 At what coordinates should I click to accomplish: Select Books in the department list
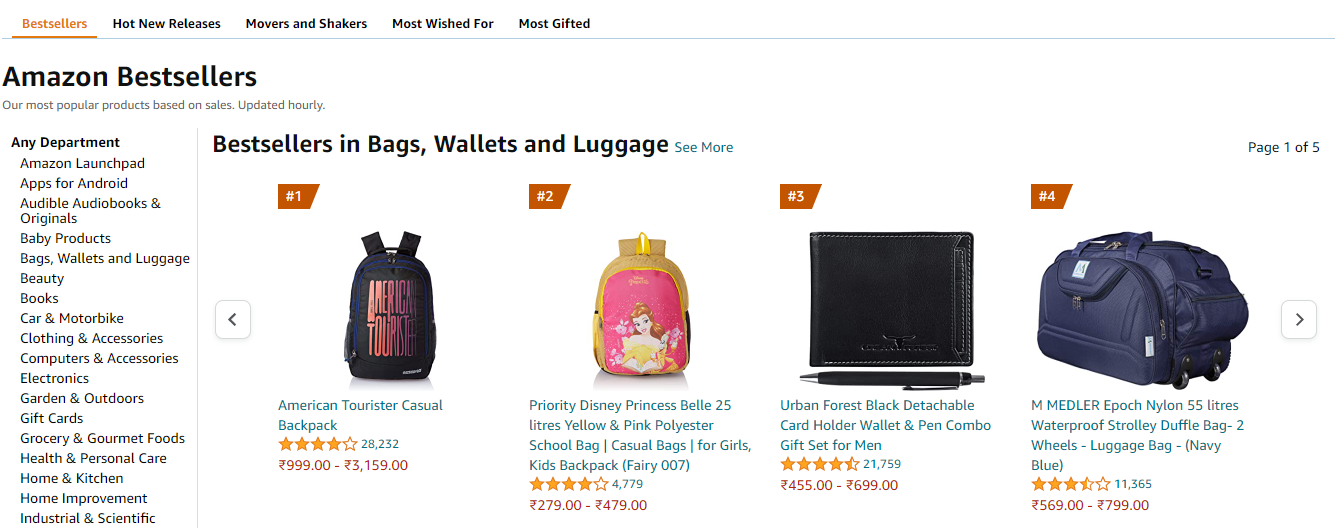pos(39,298)
